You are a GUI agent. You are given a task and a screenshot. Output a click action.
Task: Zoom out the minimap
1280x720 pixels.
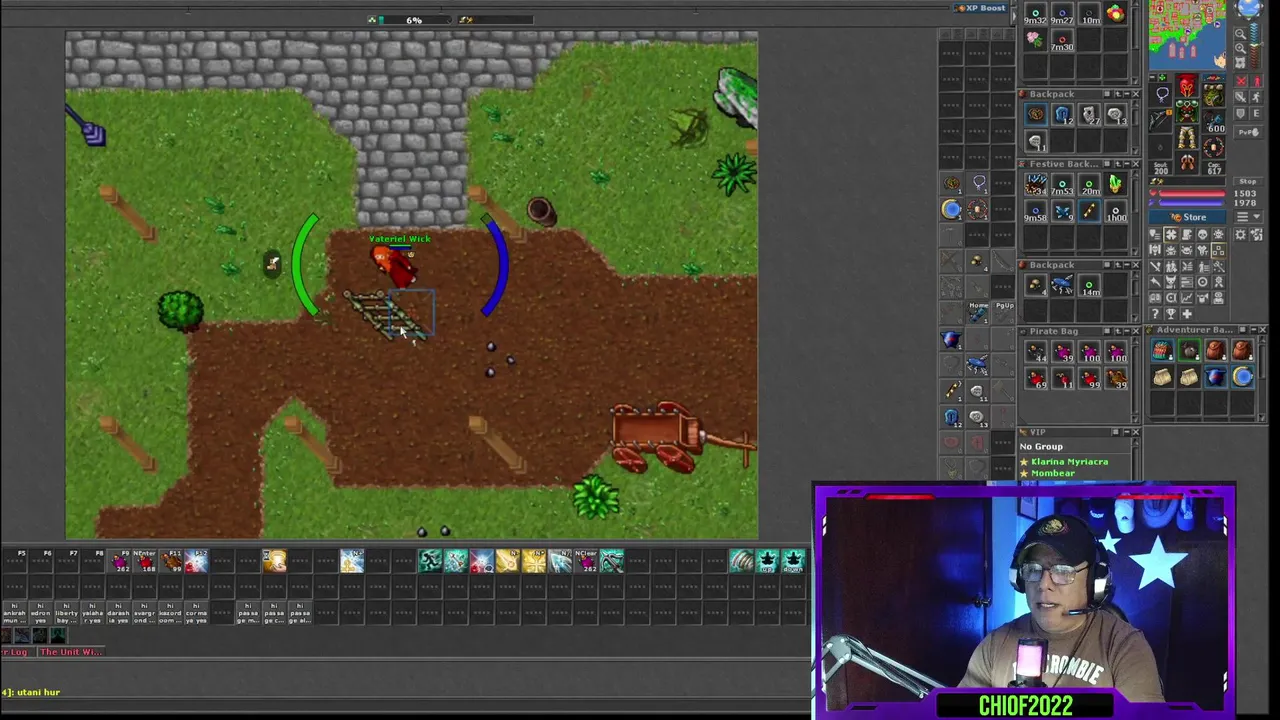click(x=1240, y=34)
